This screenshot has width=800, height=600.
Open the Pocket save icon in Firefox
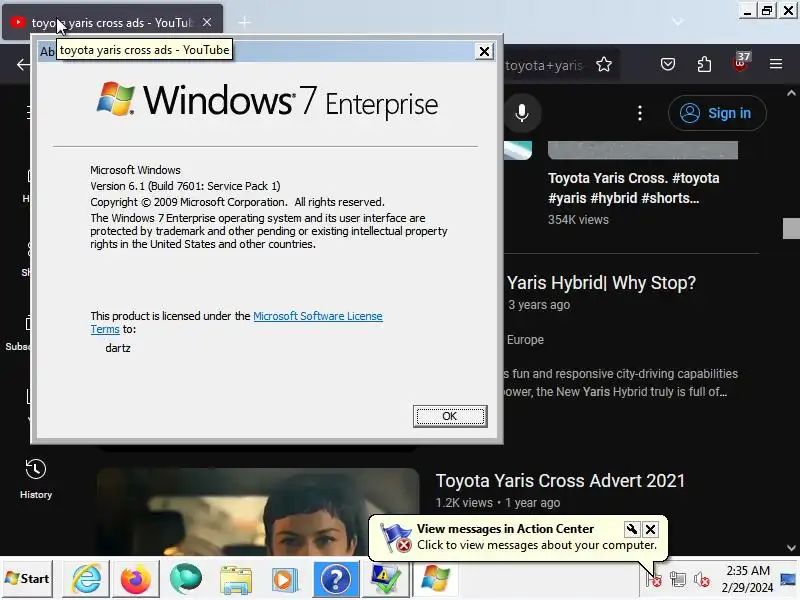[x=668, y=64]
